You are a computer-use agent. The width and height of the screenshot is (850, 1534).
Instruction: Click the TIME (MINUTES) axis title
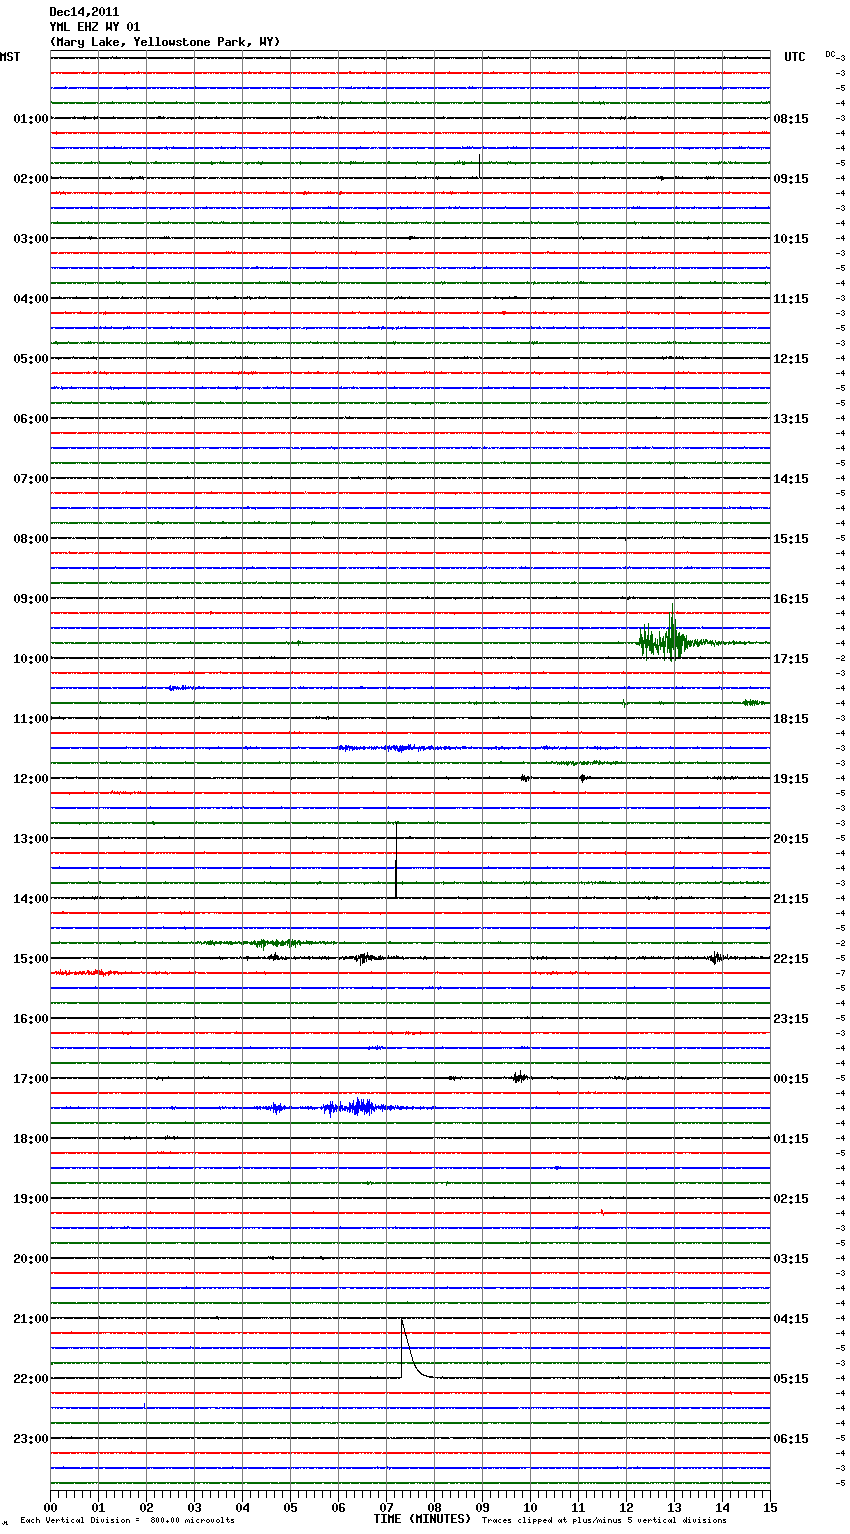422,1519
